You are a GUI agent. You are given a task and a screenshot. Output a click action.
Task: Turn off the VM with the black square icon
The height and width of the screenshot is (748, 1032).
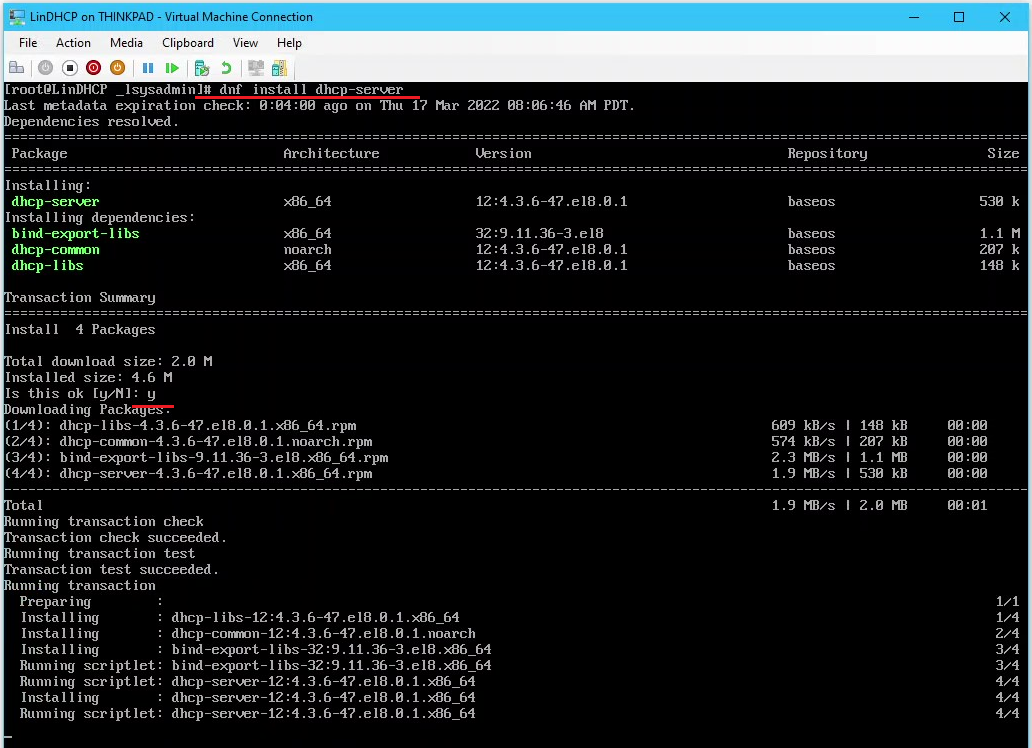coord(70,68)
